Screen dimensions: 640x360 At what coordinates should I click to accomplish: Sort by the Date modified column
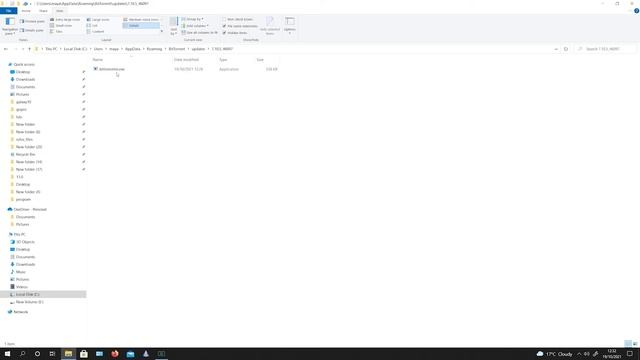click(x=186, y=60)
